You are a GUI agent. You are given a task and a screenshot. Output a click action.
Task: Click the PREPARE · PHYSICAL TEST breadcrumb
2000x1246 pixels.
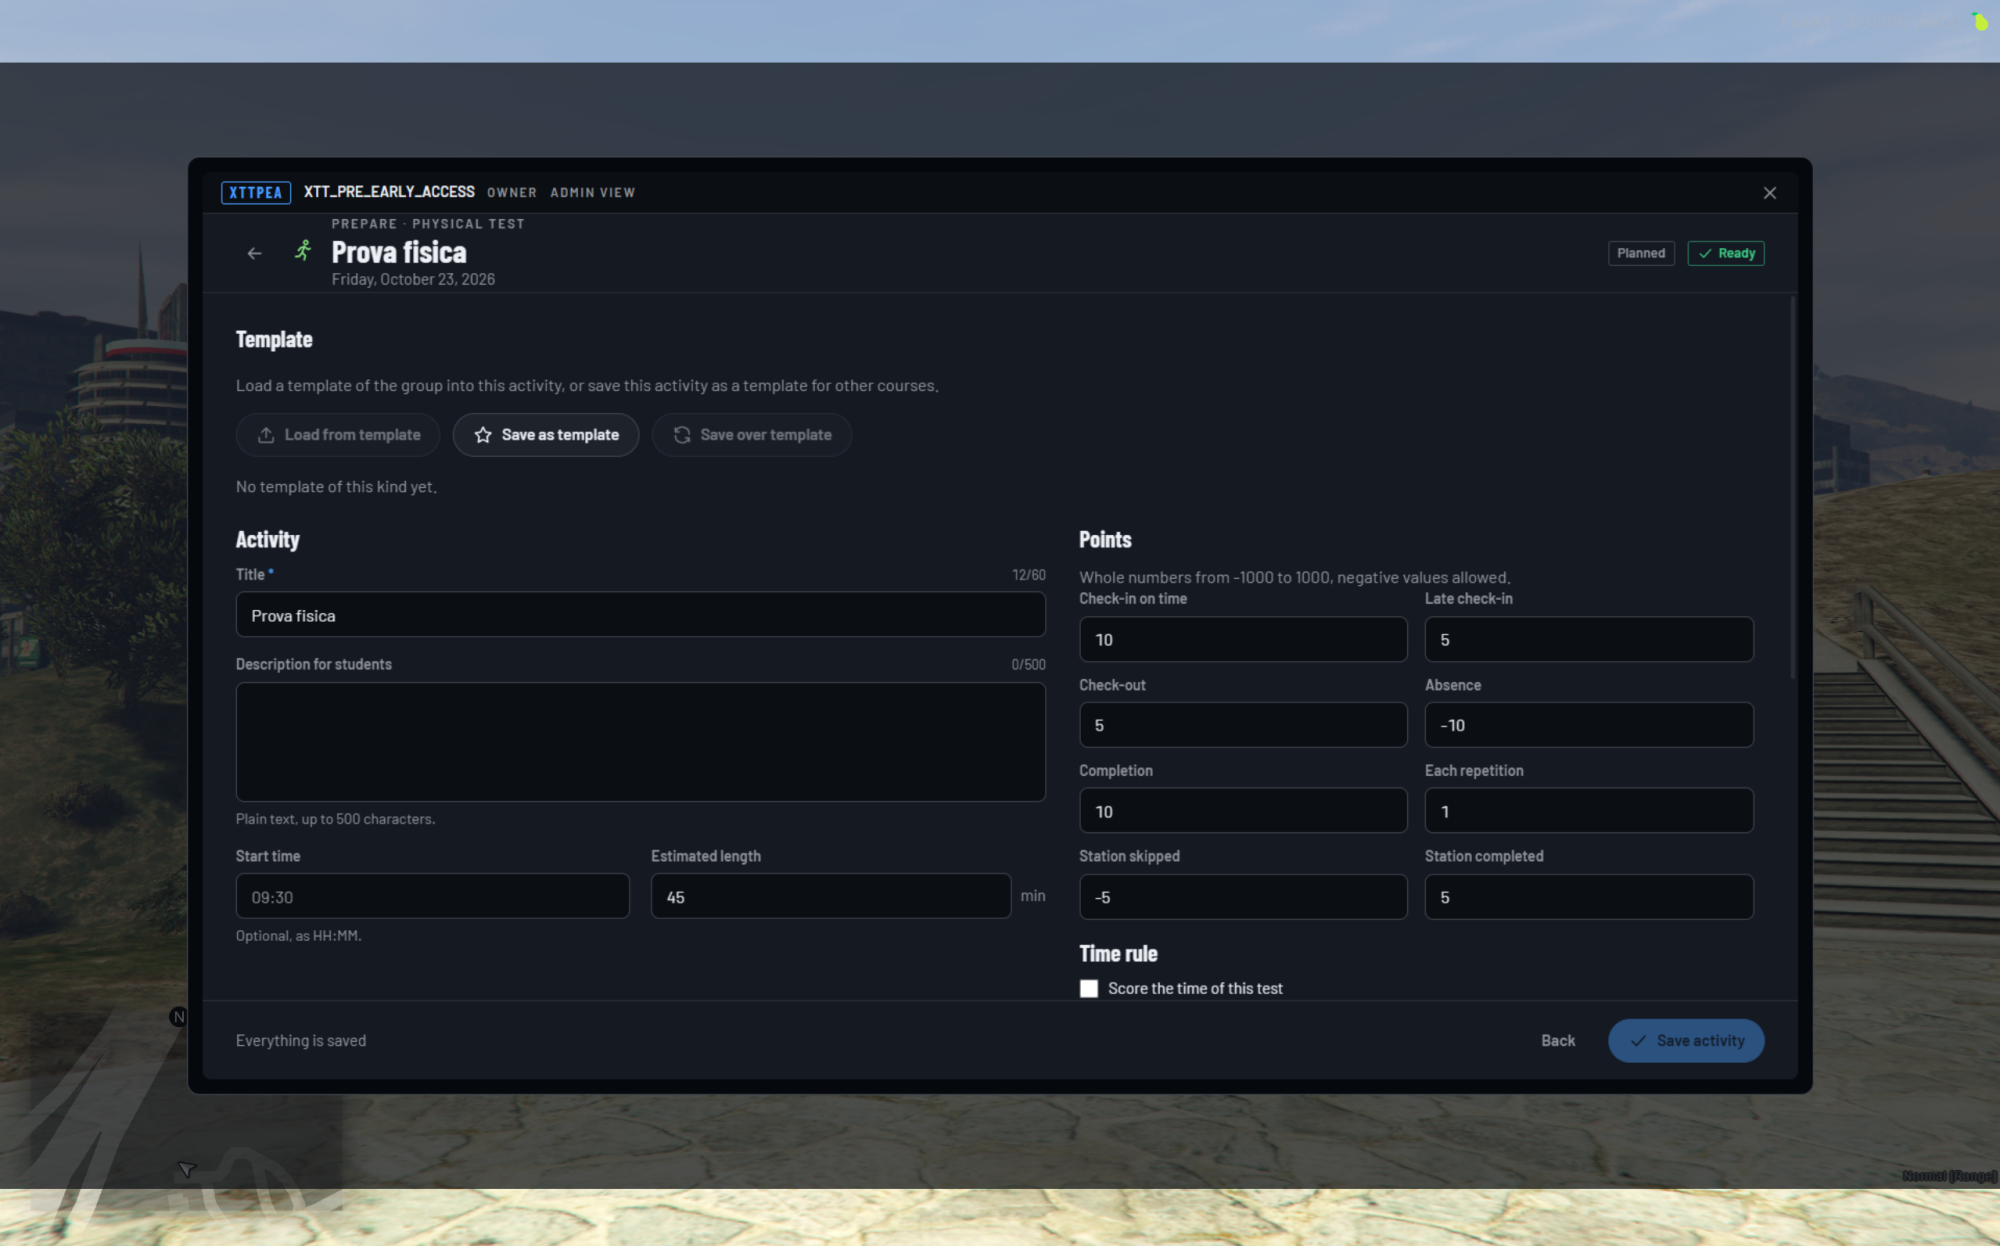point(428,224)
